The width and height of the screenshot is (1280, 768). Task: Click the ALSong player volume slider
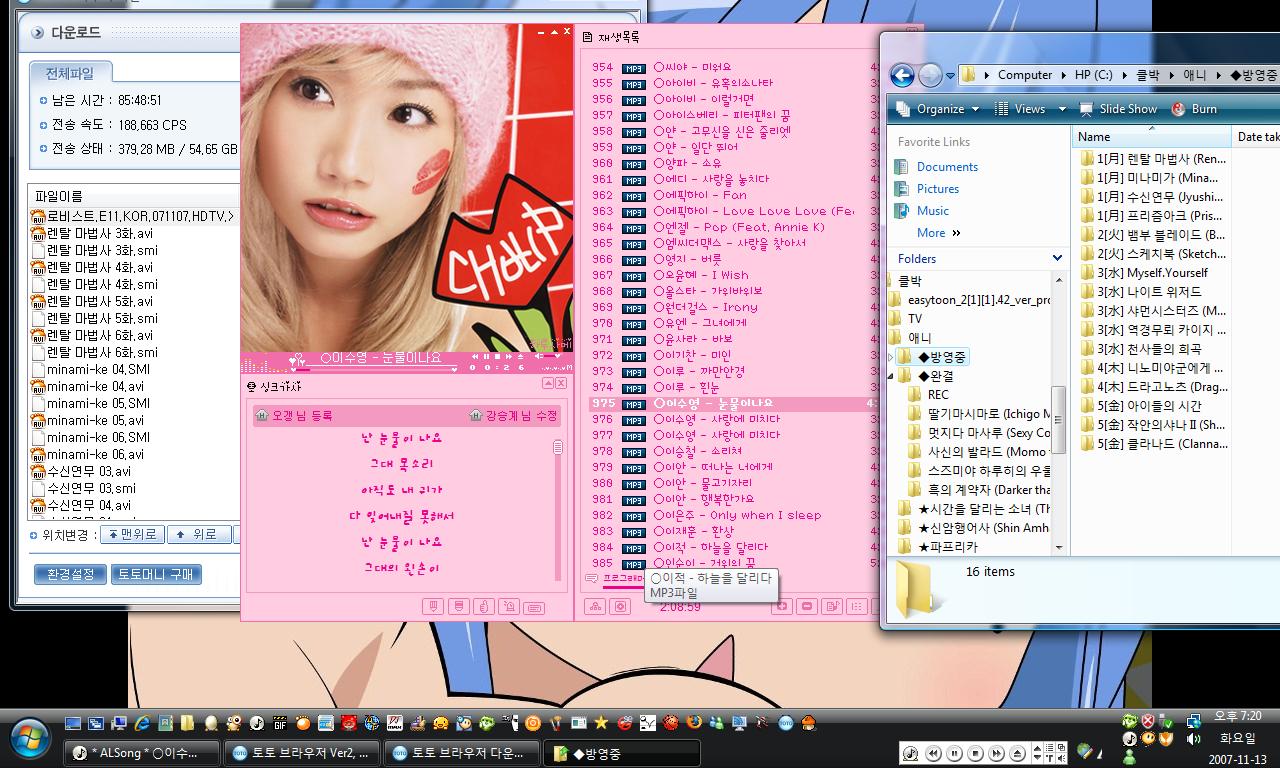[551, 356]
